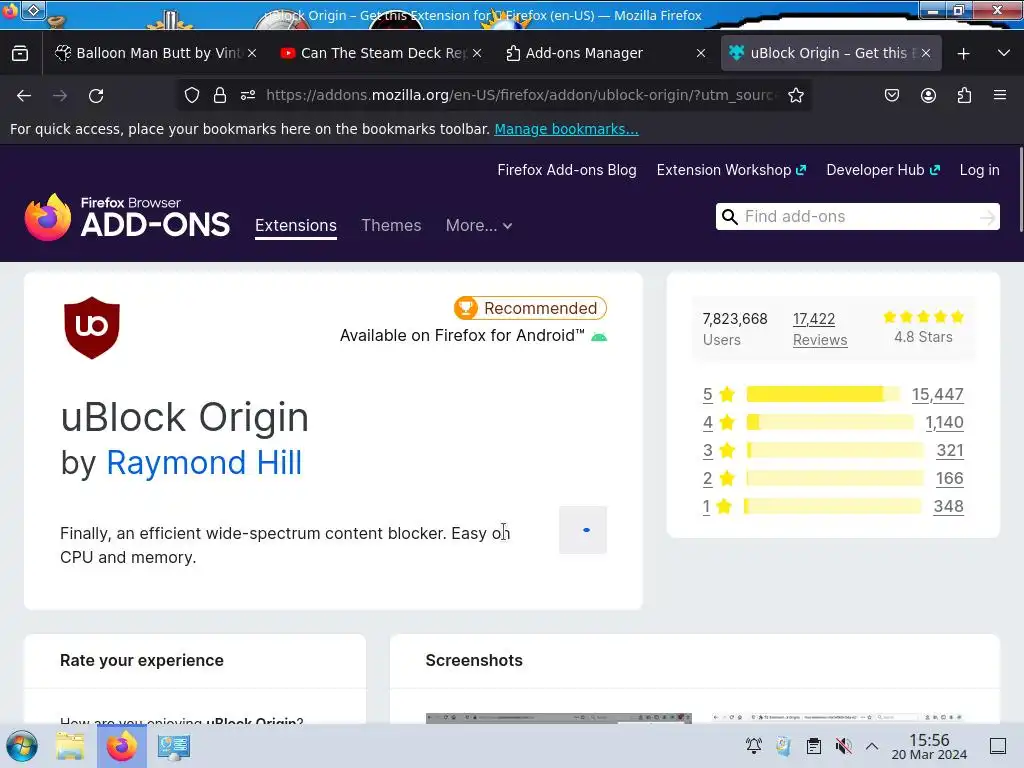
Task: Close the Add-ons Manager tab
Action: [x=701, y=54]
